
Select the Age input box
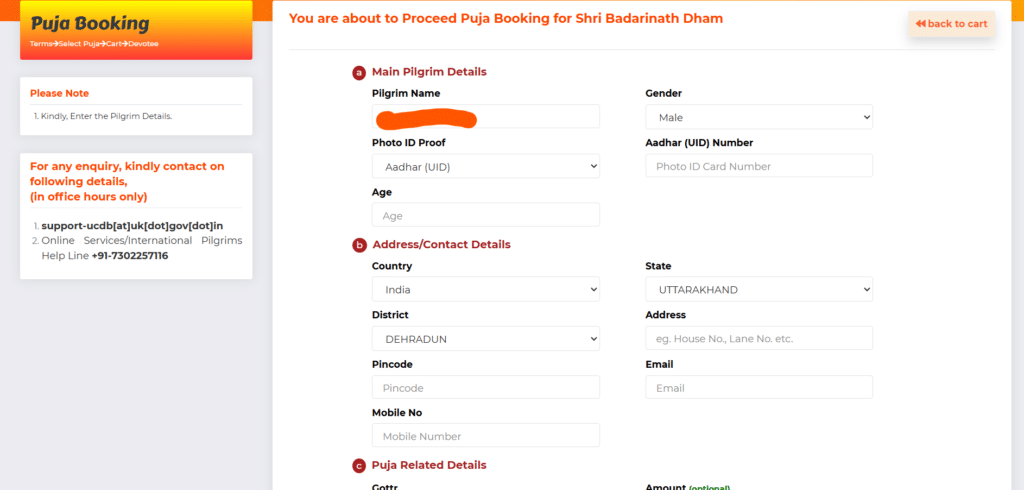click(x=486, y=215)
